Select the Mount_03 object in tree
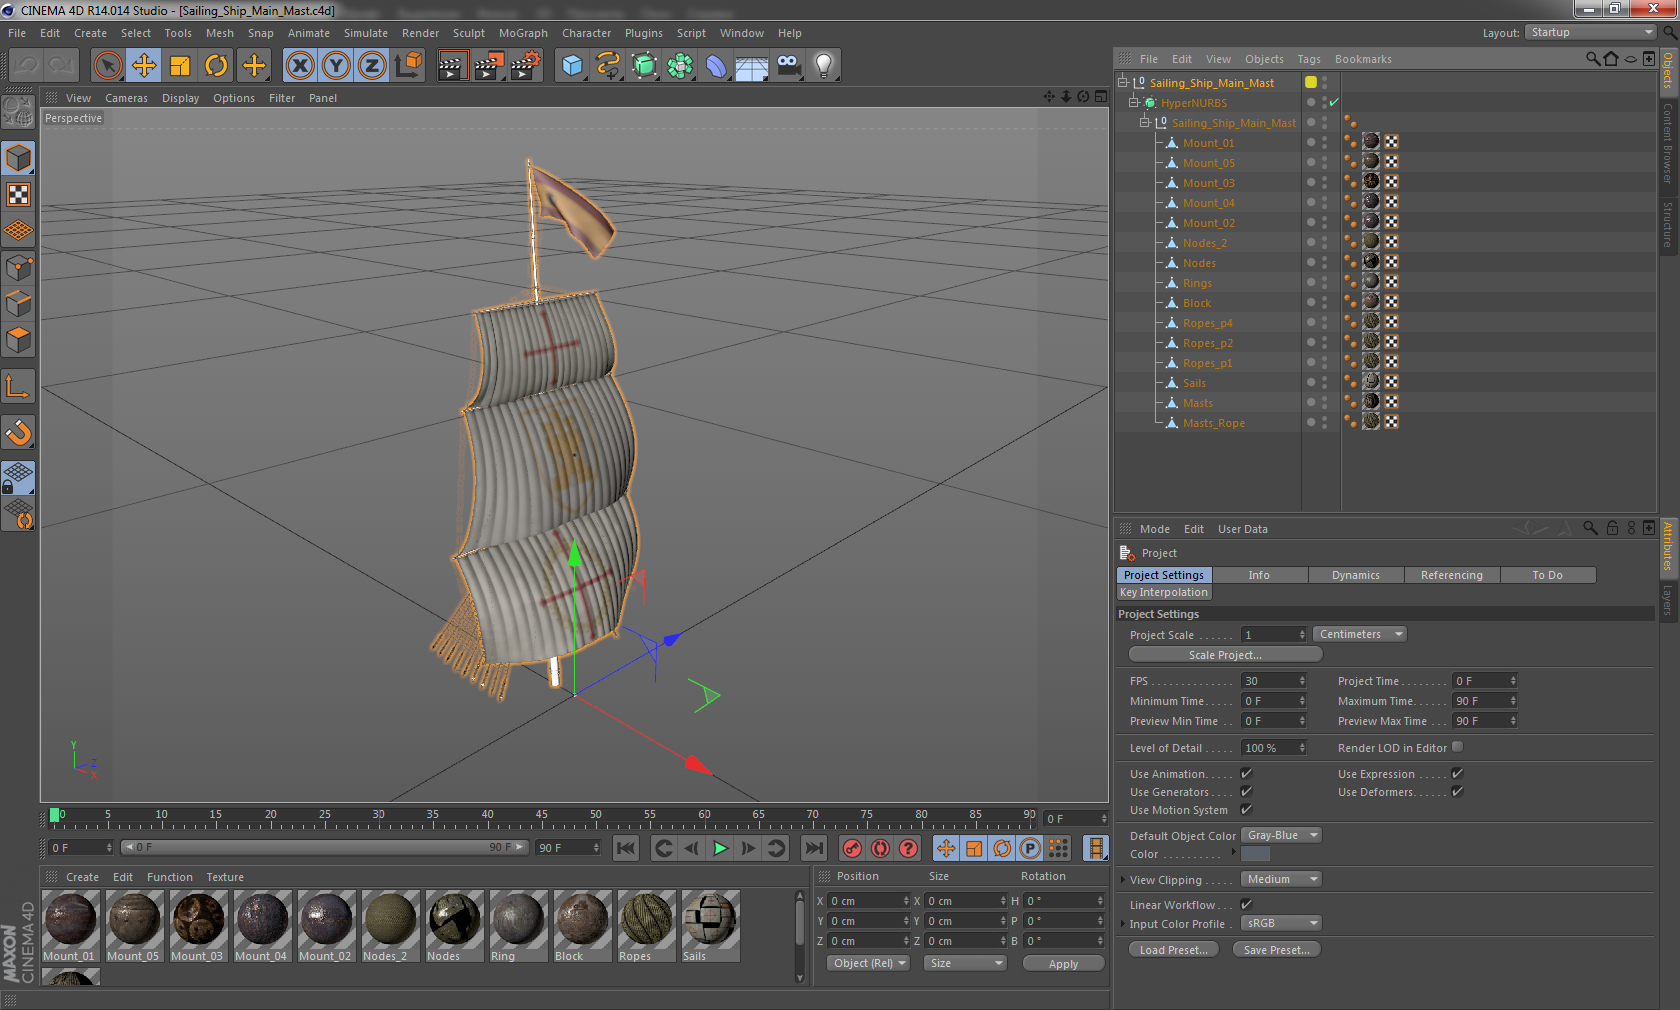 coord(1208,183)
